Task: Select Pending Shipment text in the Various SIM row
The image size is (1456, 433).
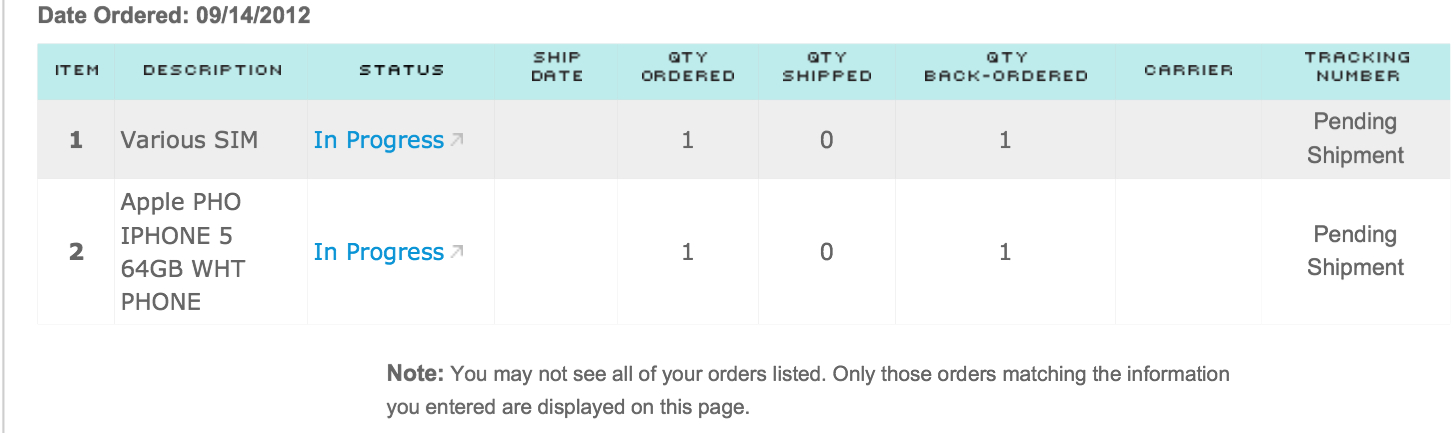Action: coord(1355,138)
